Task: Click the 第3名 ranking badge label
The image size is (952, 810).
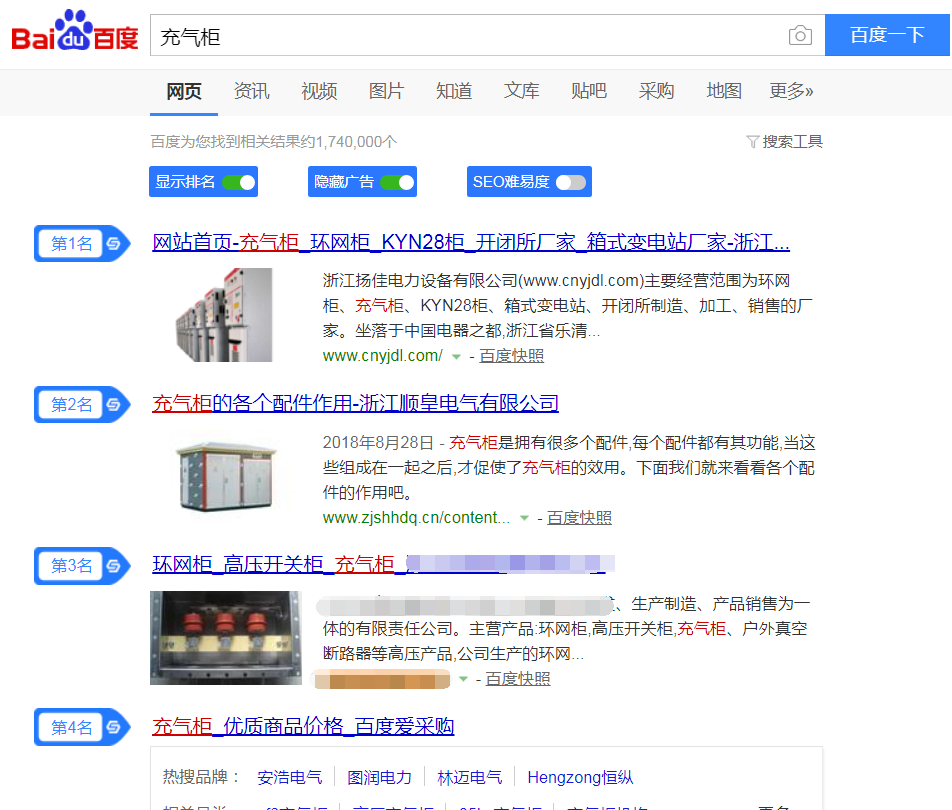Action: (x=72, y=566)
